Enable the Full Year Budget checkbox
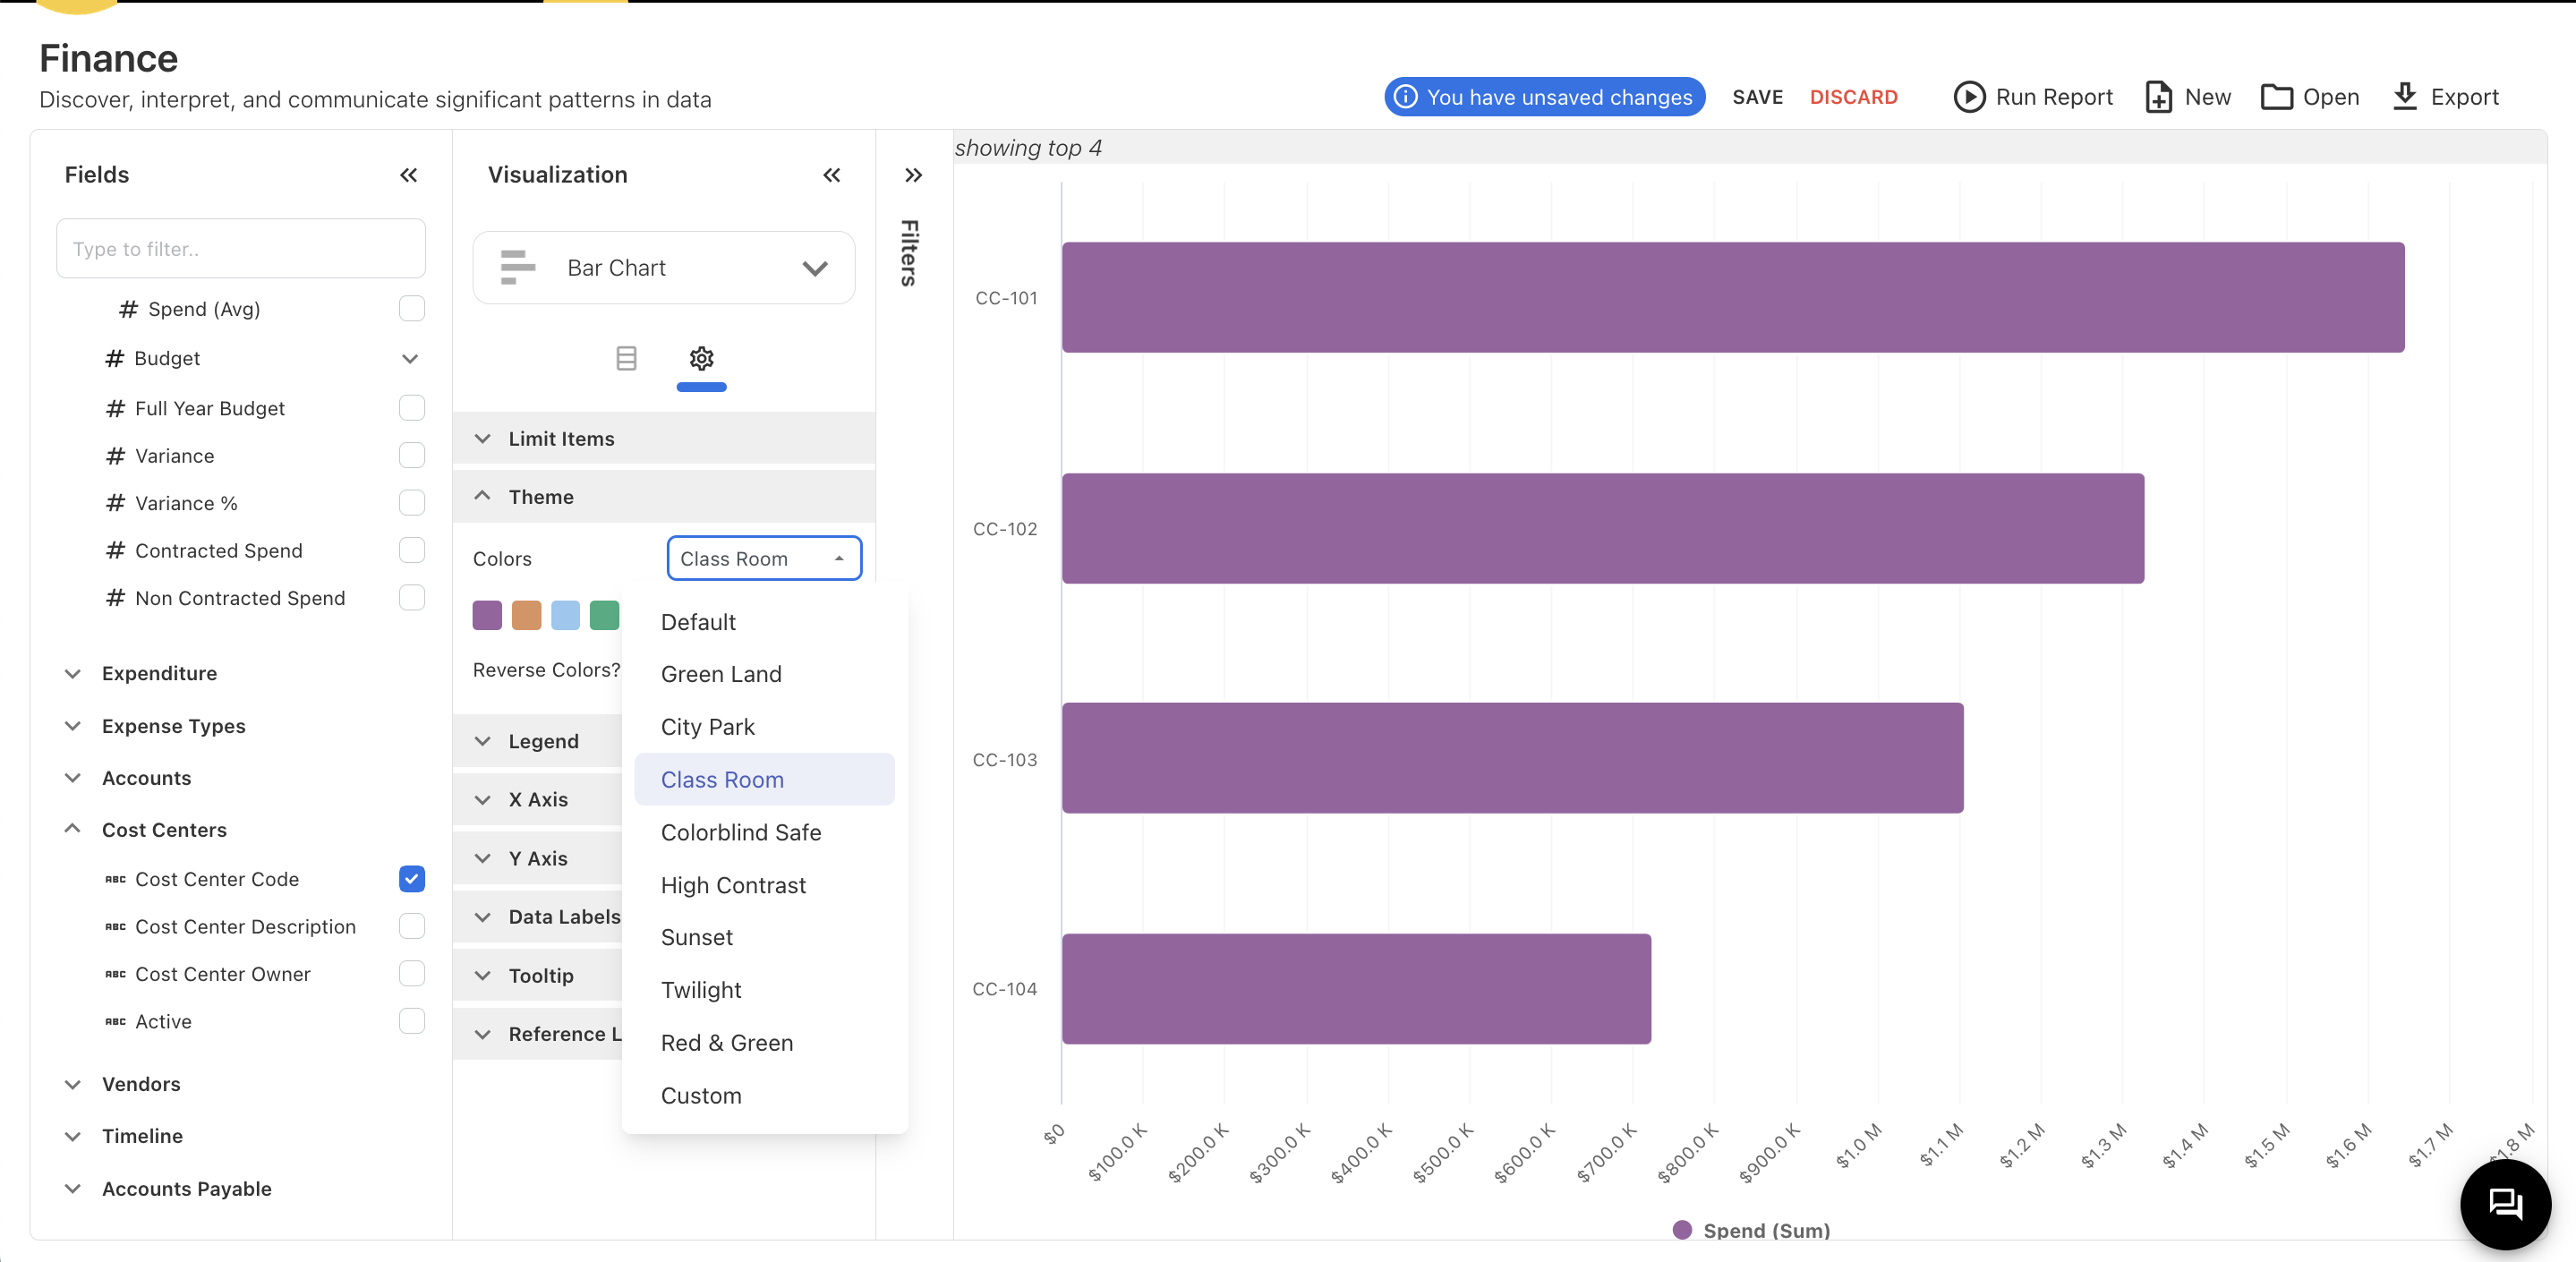2576x1262 pixels. [411, 408]
